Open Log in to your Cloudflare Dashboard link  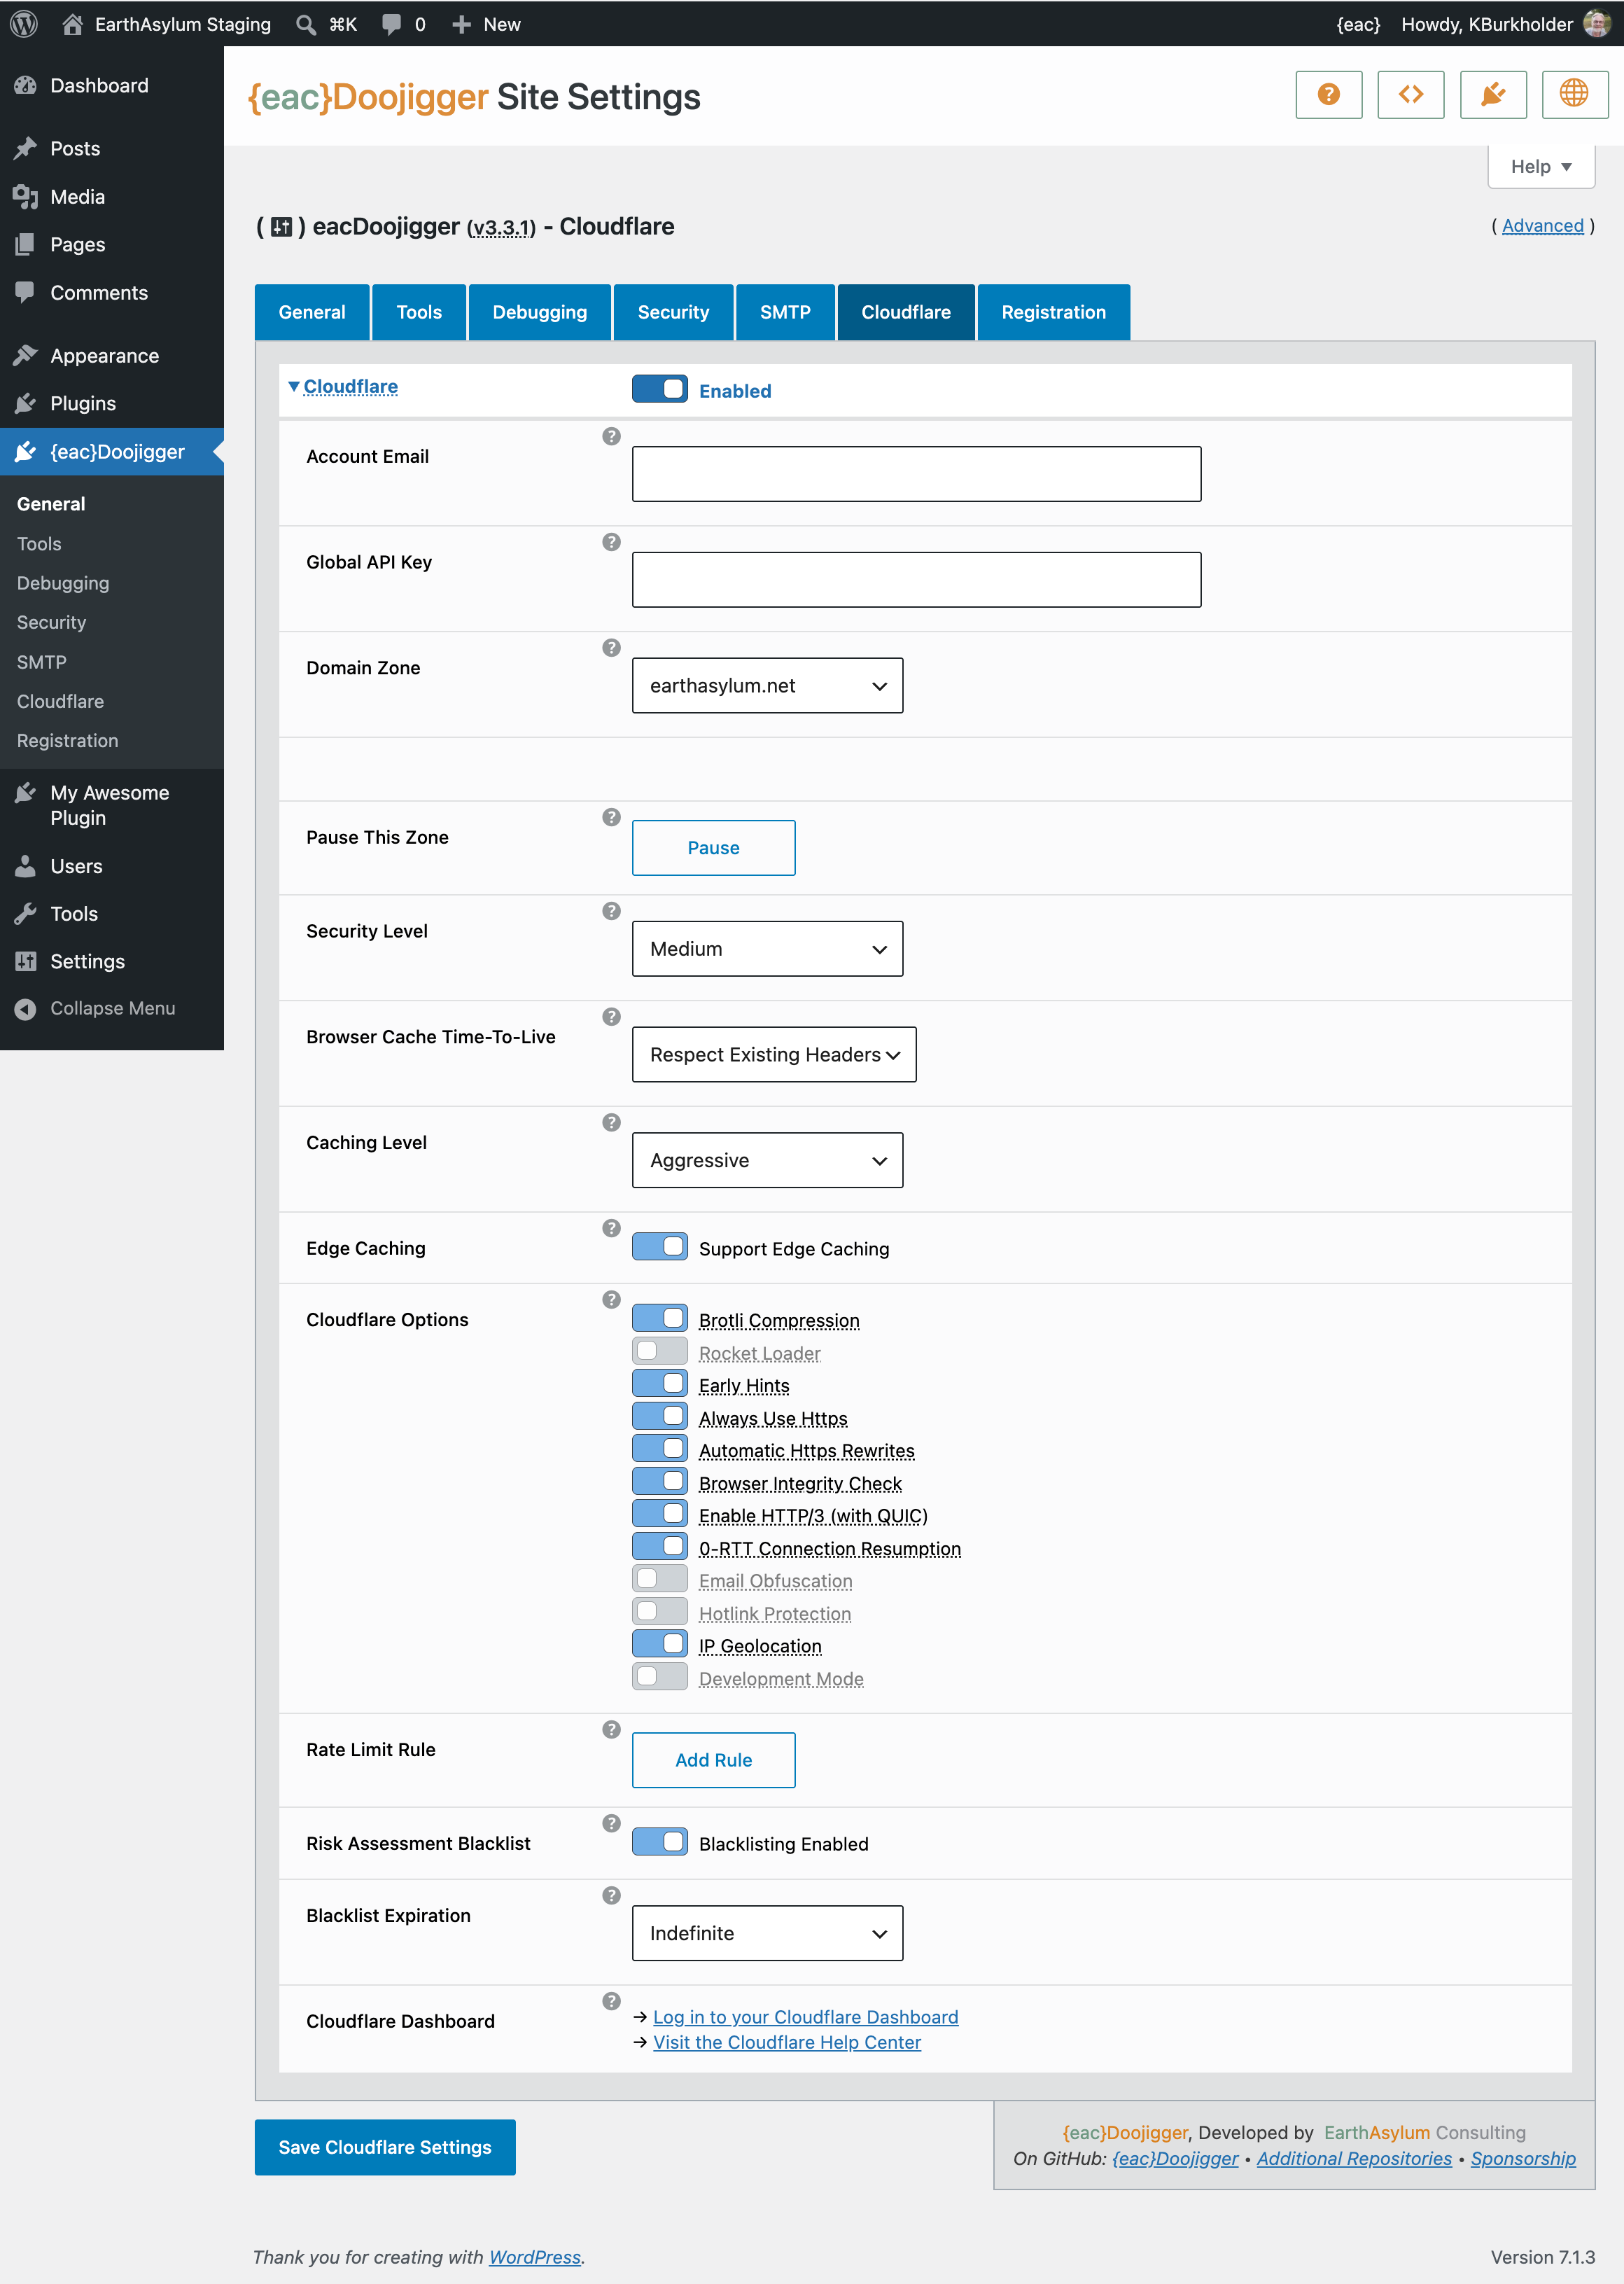coord(806,2018)
